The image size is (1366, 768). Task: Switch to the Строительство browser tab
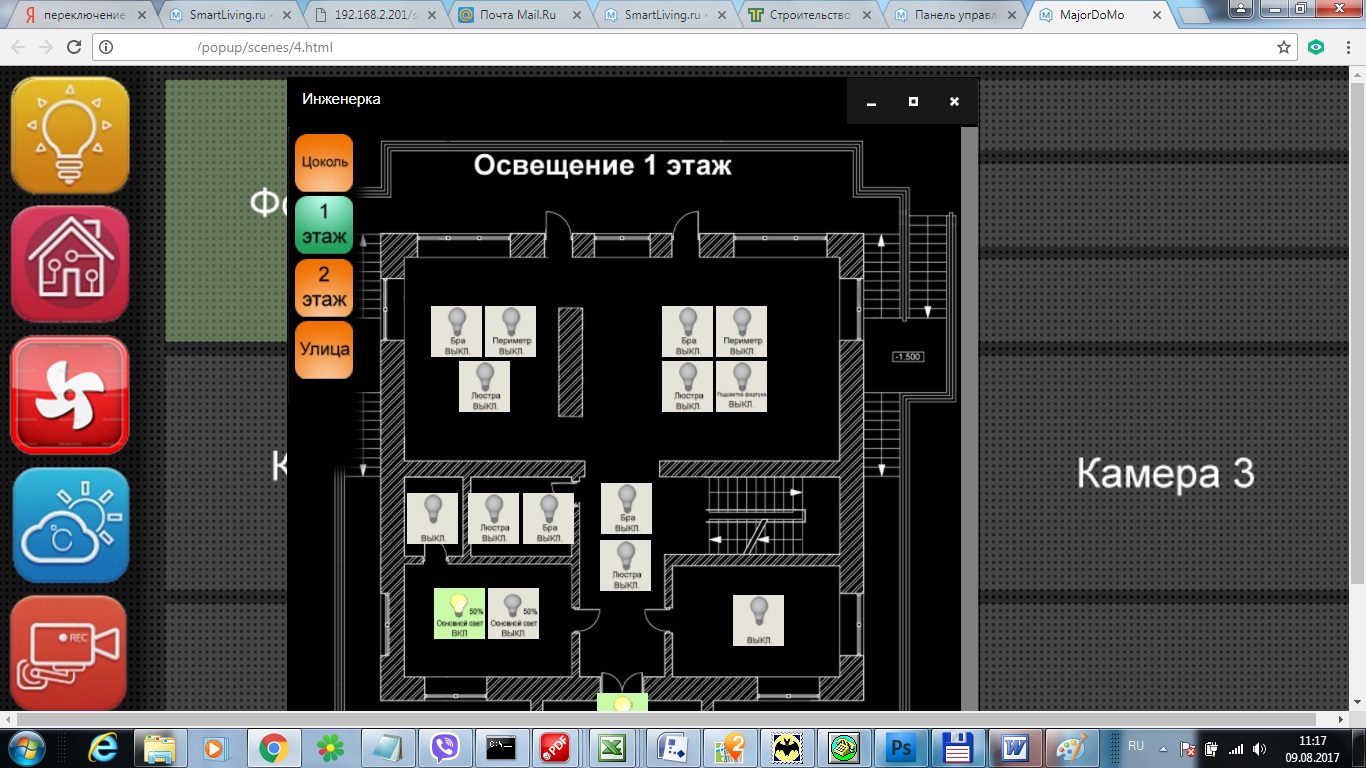[x=810, y=15]
